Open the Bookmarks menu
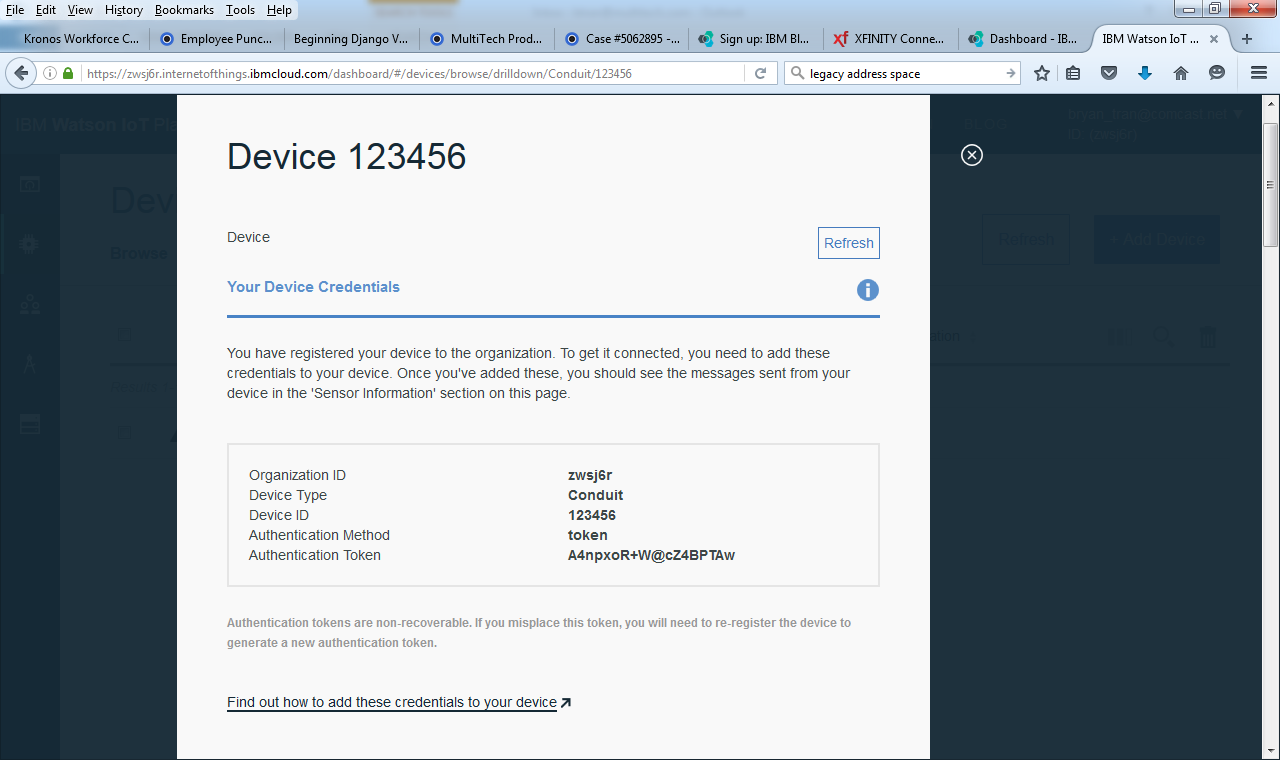Viewport: 1280px width, 760px height. pos(184,9)
